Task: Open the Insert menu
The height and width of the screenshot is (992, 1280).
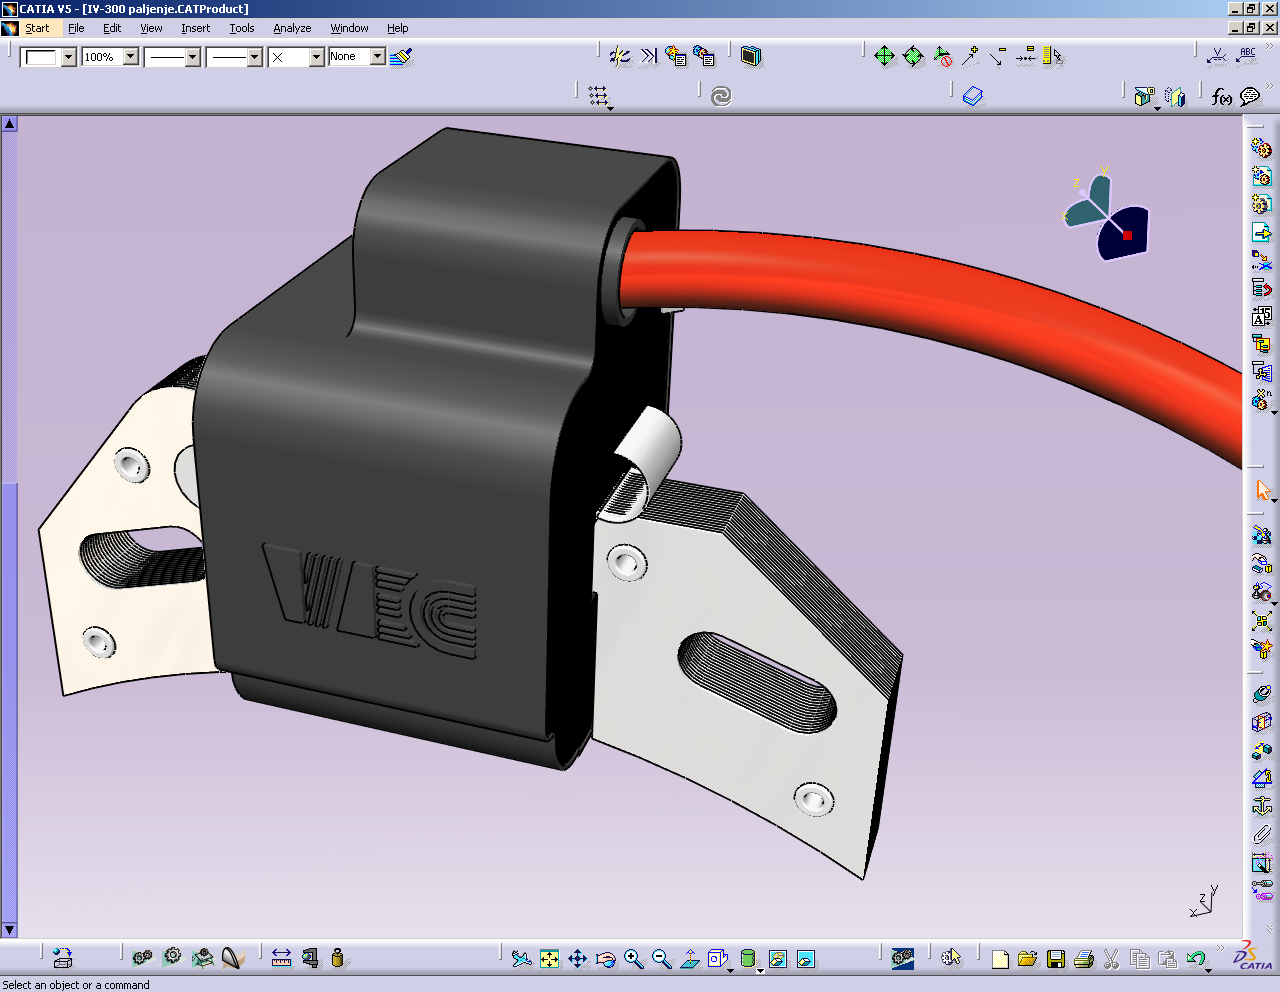Action: [195, 28]
